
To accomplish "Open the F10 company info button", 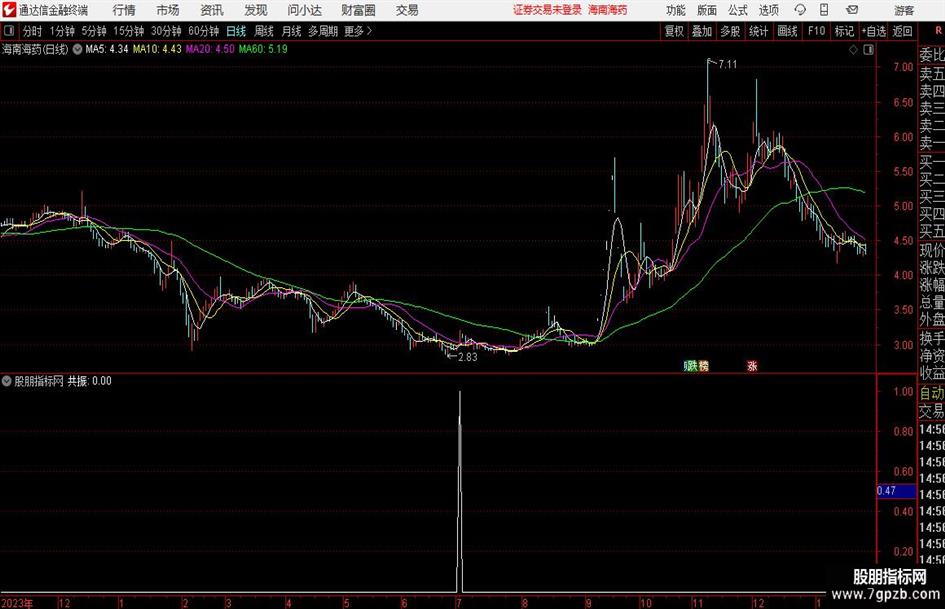I will click(x=817, y=31).
